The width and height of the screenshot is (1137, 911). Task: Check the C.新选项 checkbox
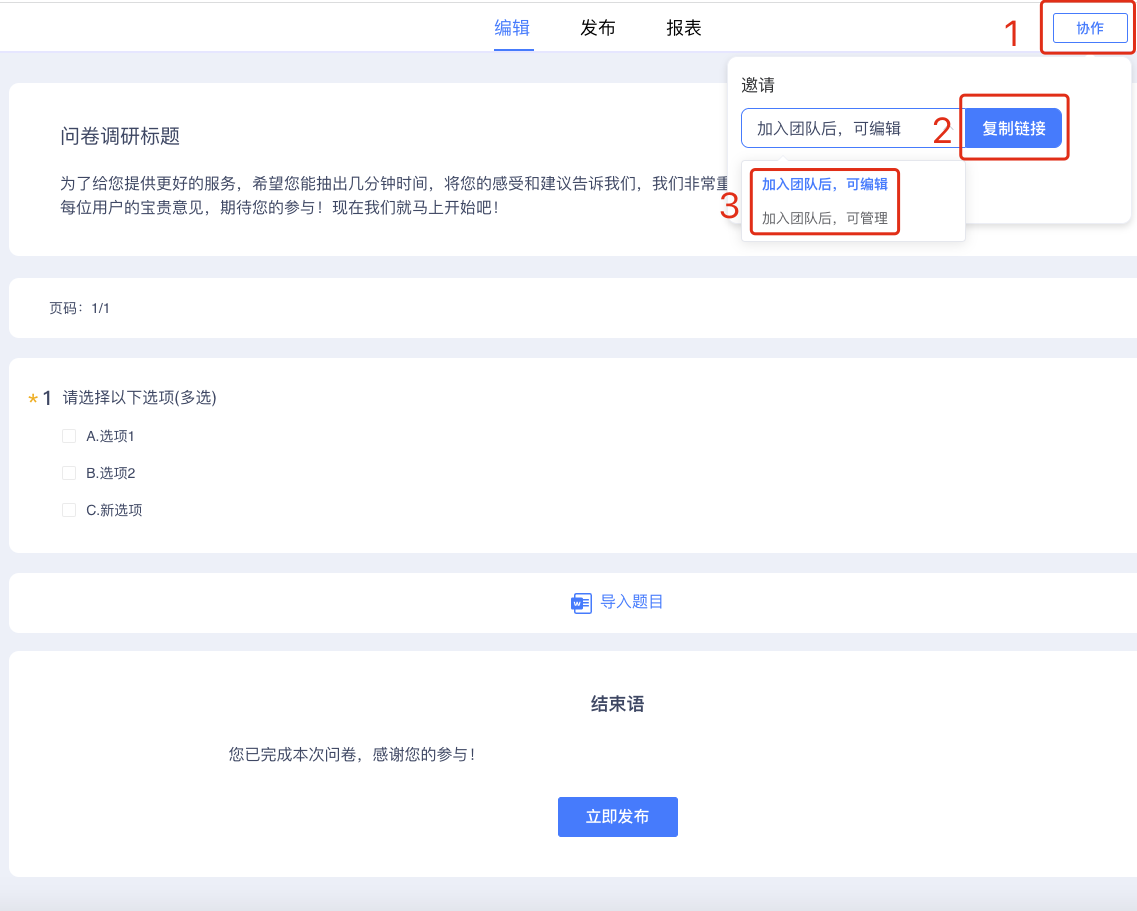point(69,510)
